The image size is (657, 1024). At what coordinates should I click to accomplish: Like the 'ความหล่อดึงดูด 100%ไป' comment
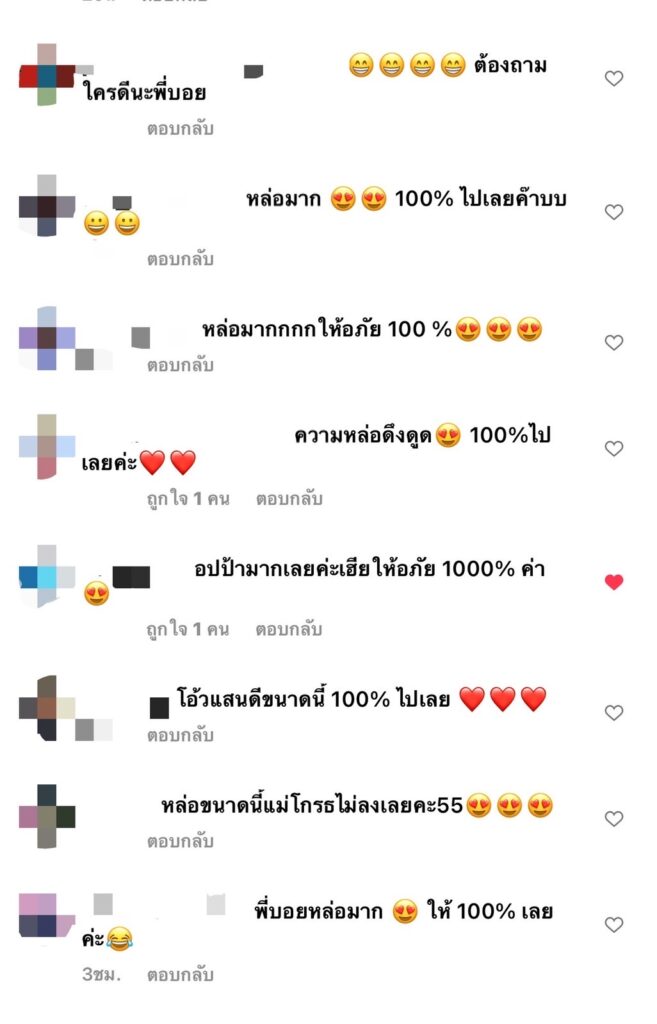click(x=613, y=449)
